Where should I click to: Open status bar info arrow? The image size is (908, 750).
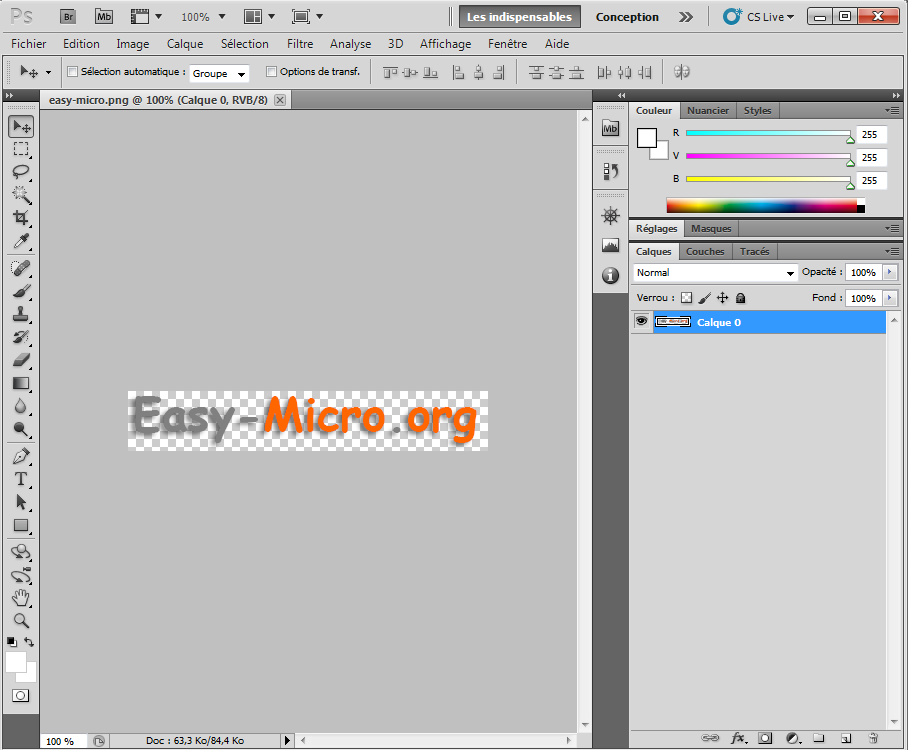coord(287,740)
